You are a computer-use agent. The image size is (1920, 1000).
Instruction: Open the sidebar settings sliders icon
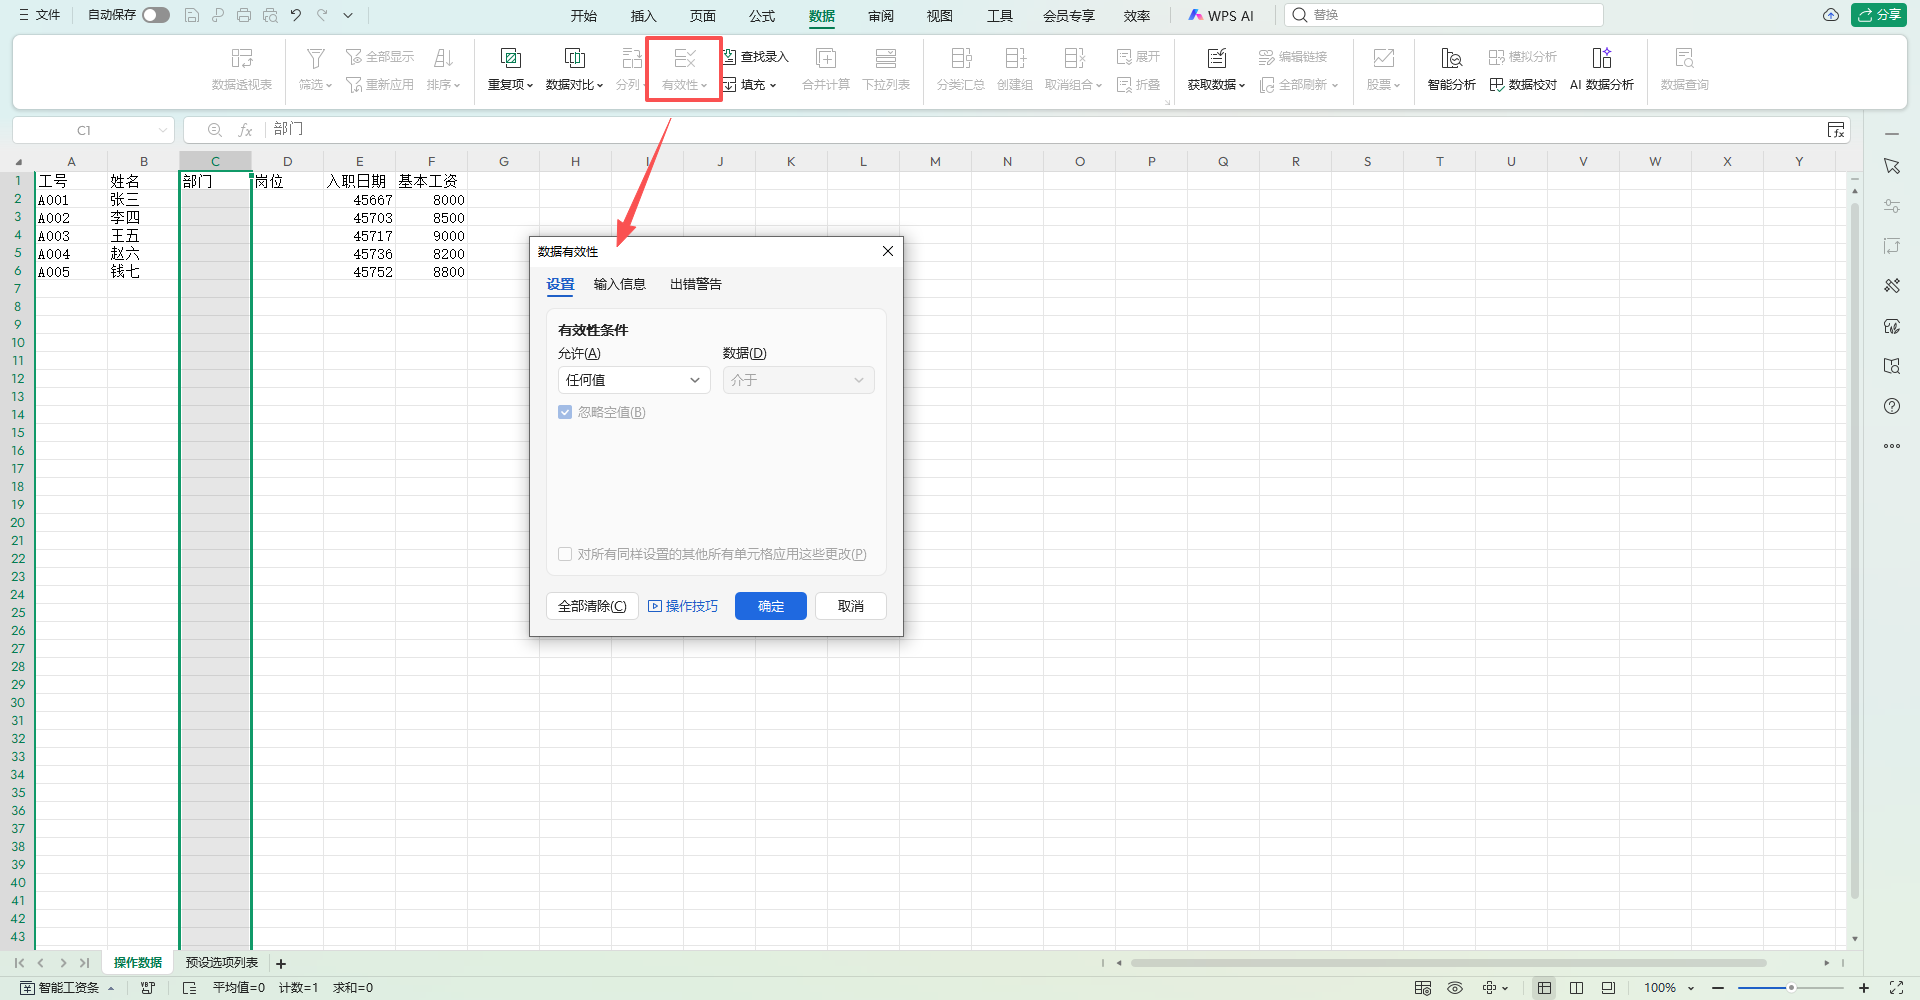tap(1892, 206)
